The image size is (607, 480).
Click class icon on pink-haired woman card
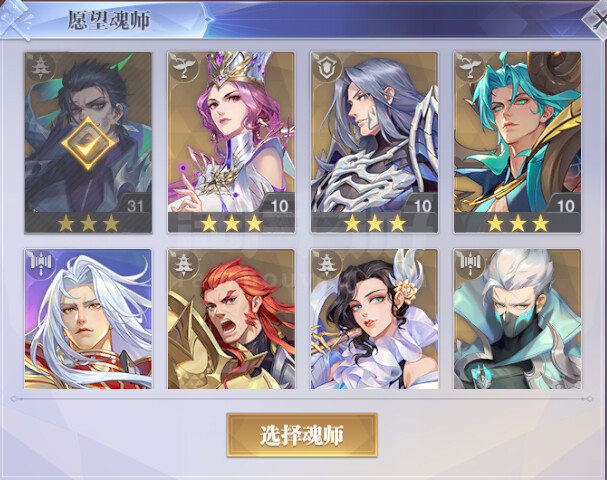point(183,67)
